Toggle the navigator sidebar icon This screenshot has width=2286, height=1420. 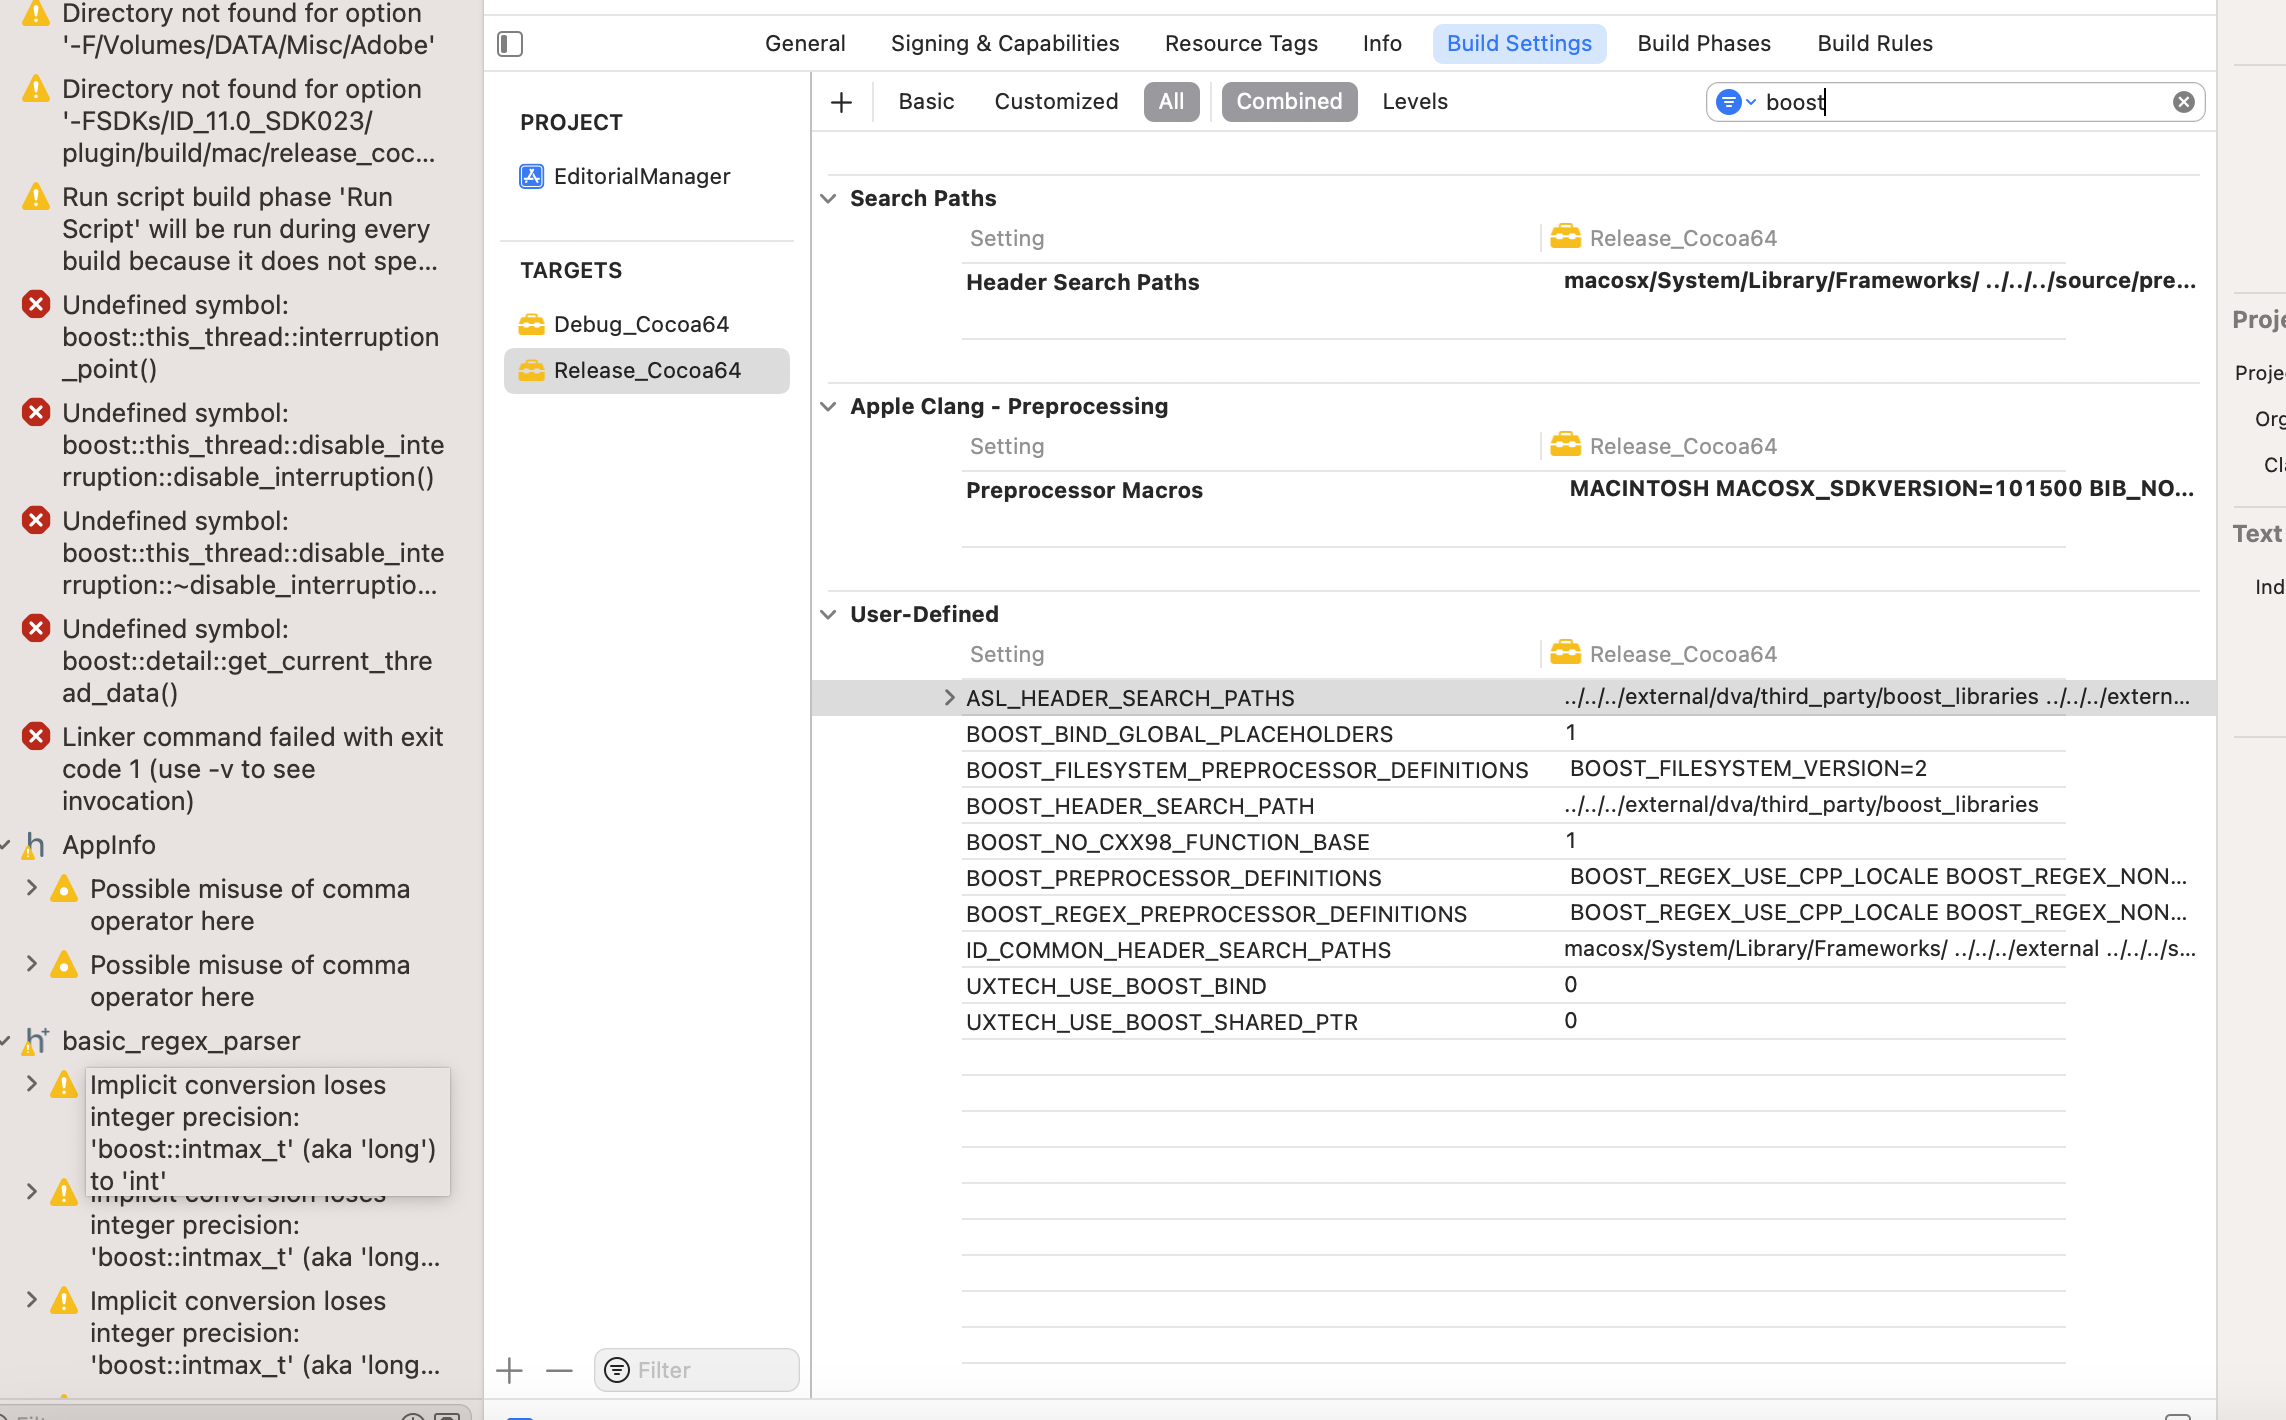pyautogui.click(x=510, y=44)
